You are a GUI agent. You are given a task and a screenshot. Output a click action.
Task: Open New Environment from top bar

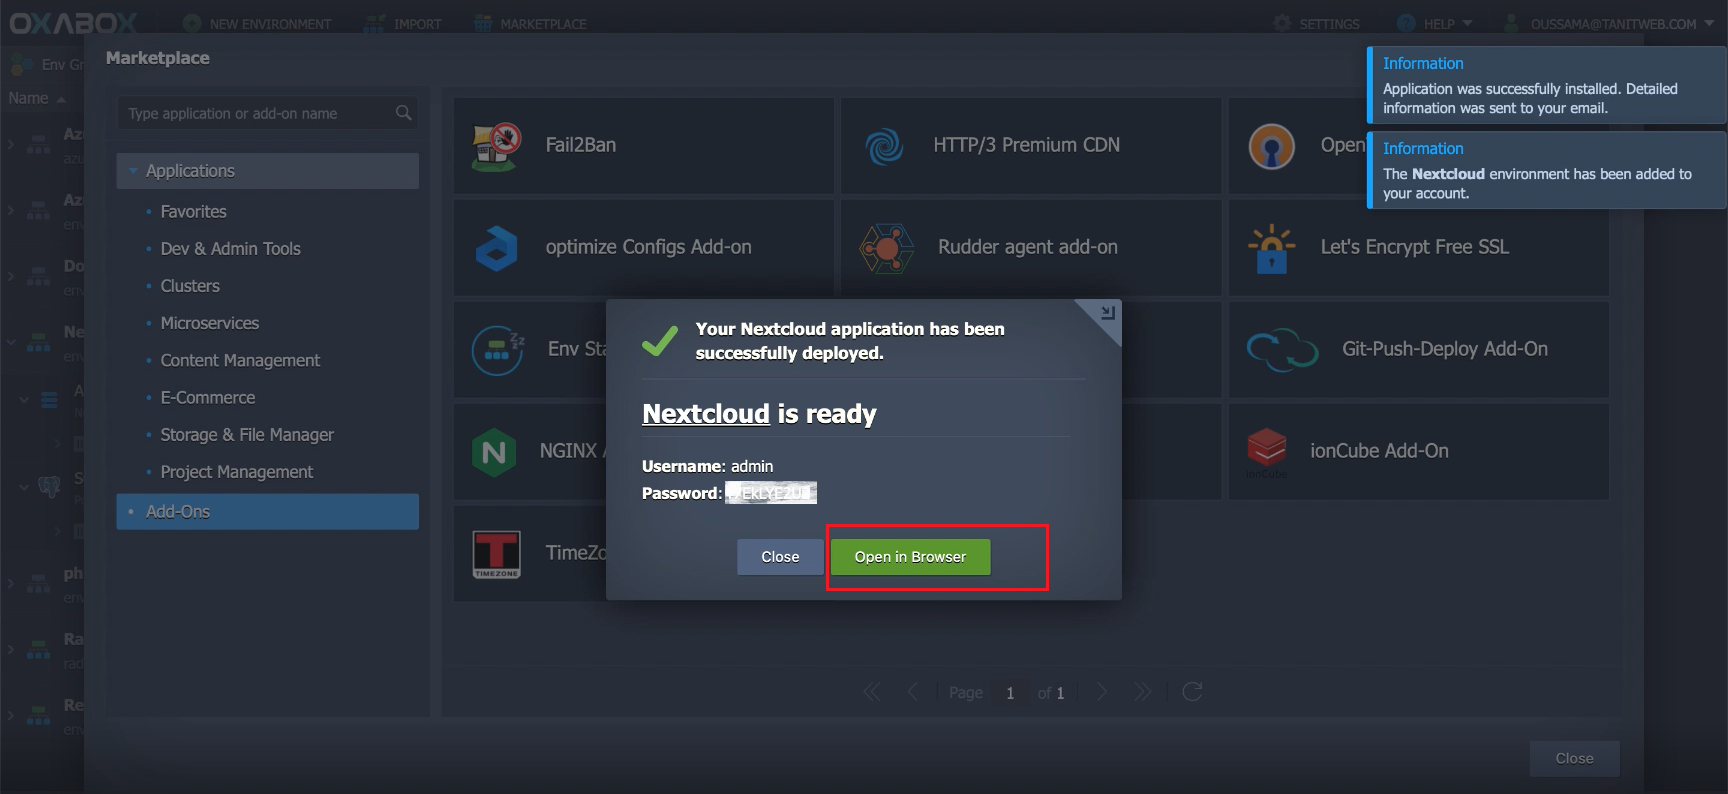[257, 23]
